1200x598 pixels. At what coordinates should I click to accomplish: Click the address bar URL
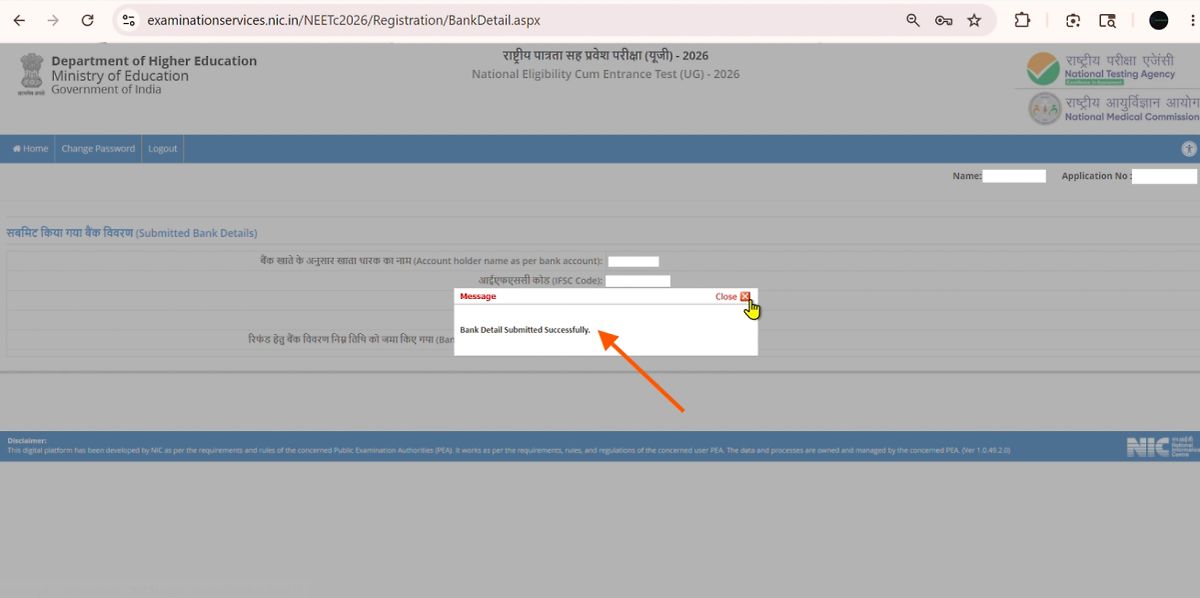[343, 20]
